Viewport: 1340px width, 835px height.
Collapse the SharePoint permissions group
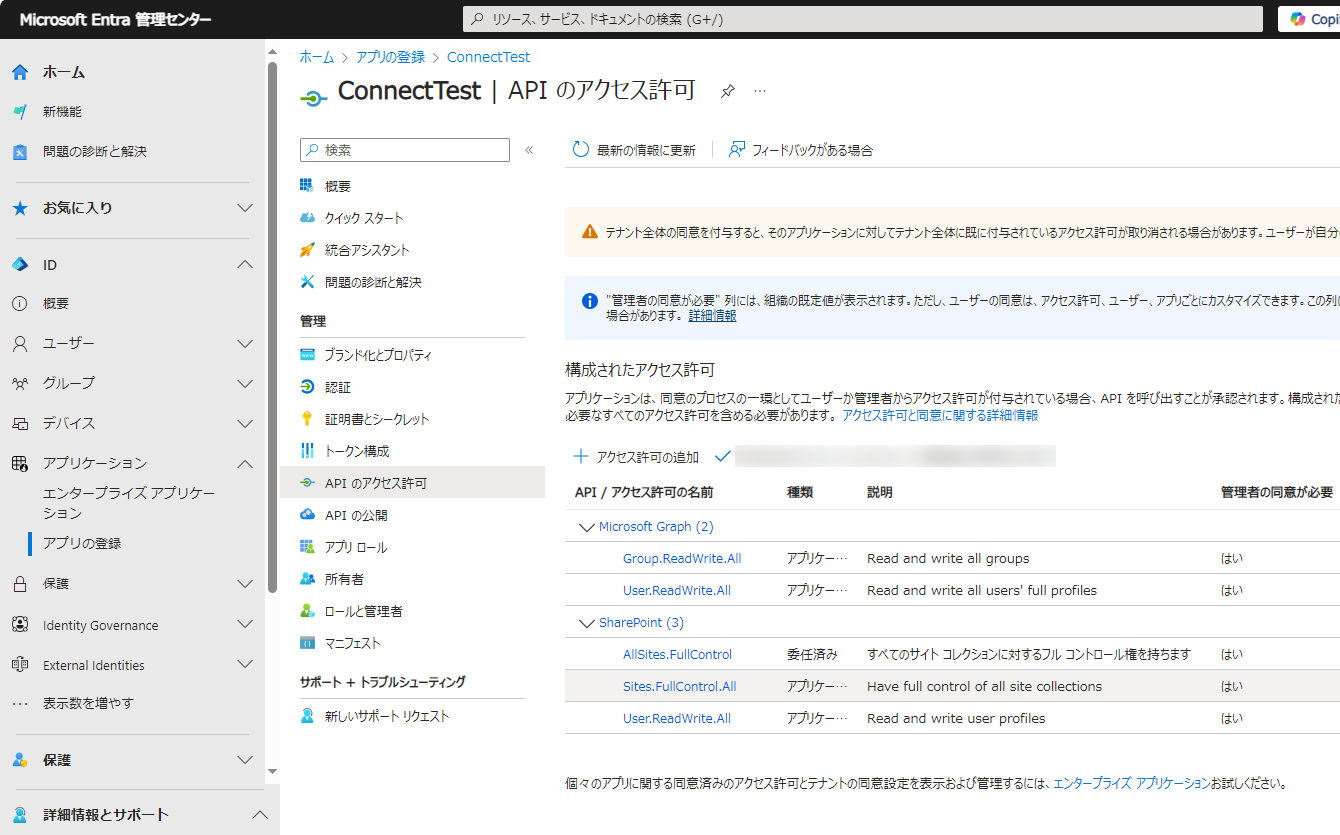coord(586,623)
